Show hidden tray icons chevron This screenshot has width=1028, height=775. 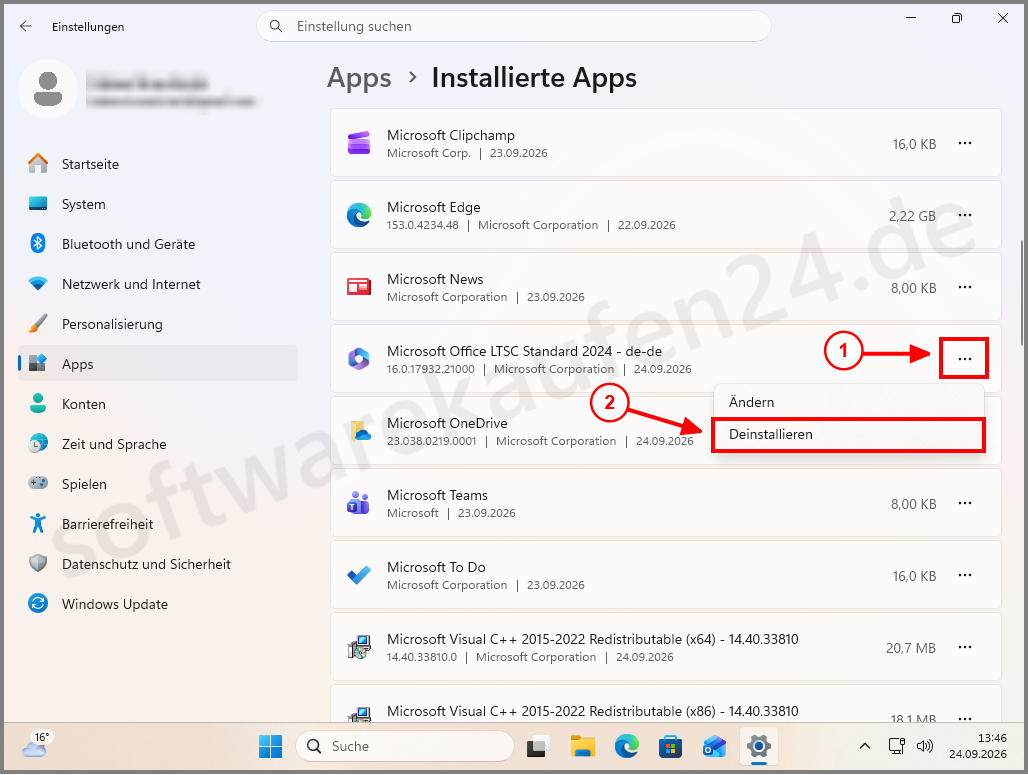coord(865,746)
